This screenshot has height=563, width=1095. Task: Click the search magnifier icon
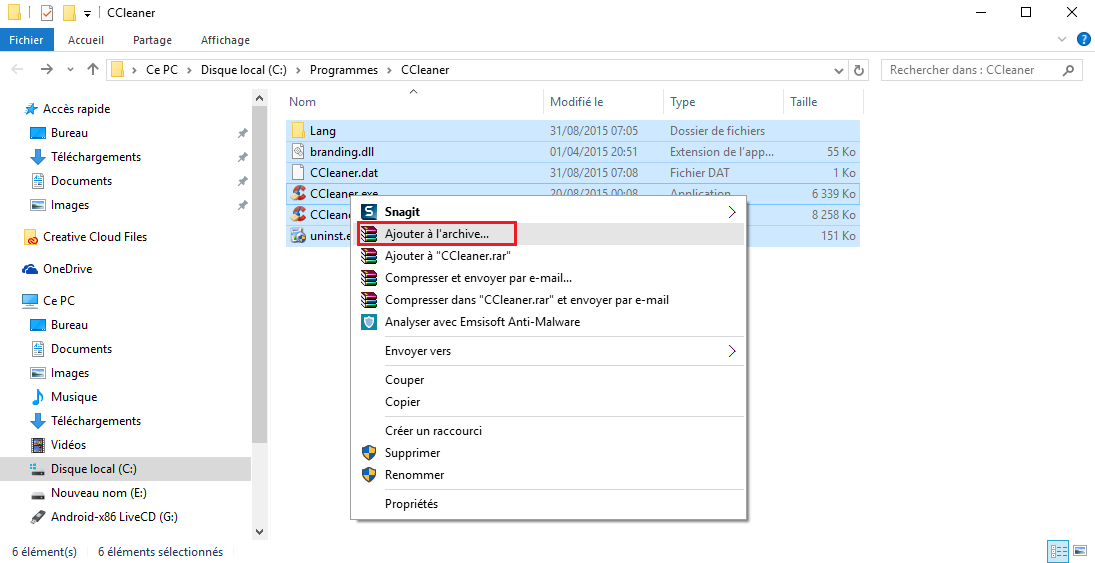point(1068,70)
